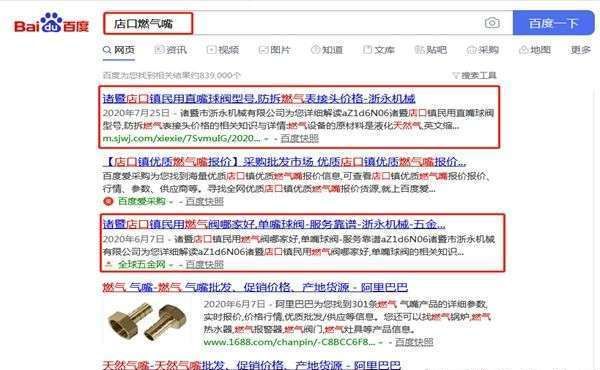Click date 2020年7月25日 in first result
This screenshot has width=600, height=370.
click(x=136, y=113)
